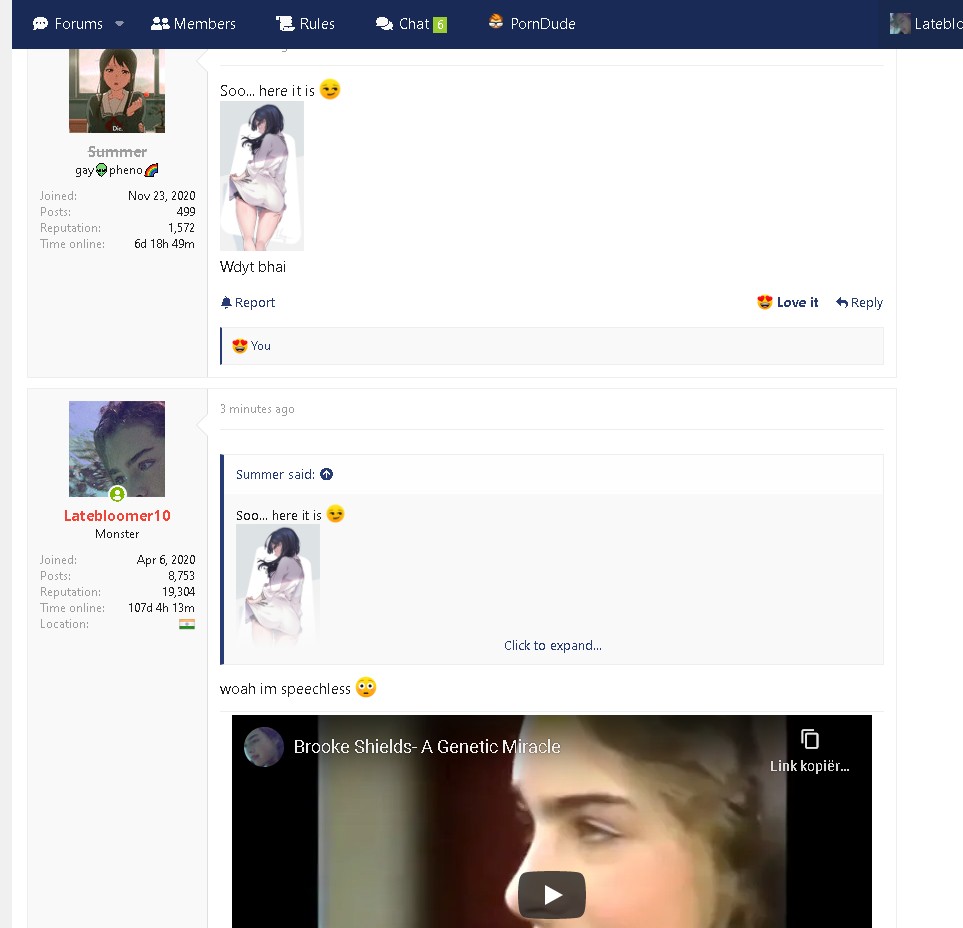Select Latebloomer10's reputation value 19,304
The image size is (963, 928).
coord(179,592)
